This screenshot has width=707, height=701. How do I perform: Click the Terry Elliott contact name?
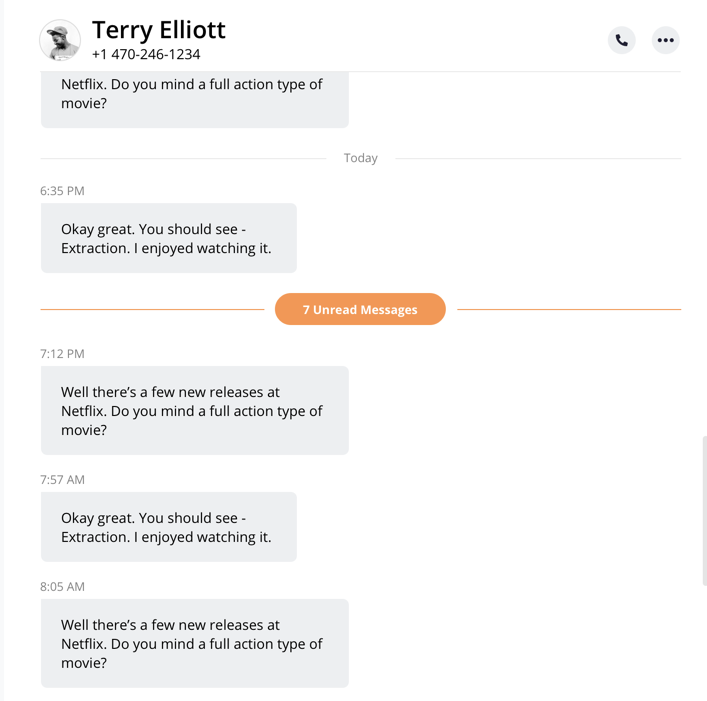point(159,30)
